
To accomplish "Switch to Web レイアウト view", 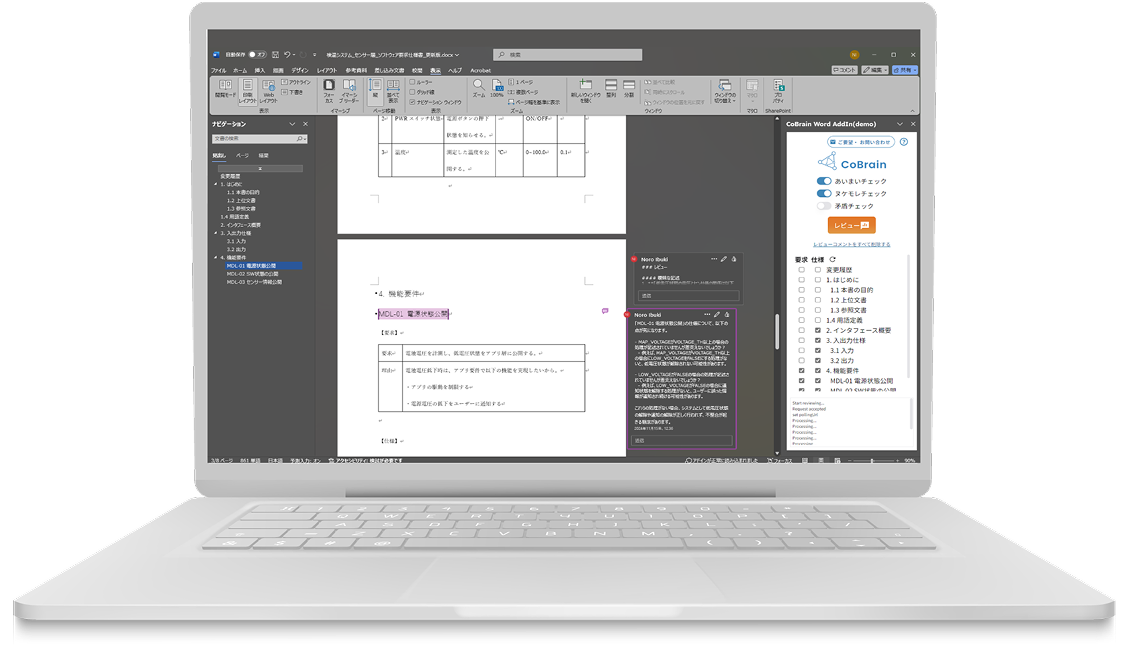I will coord(268,92).
